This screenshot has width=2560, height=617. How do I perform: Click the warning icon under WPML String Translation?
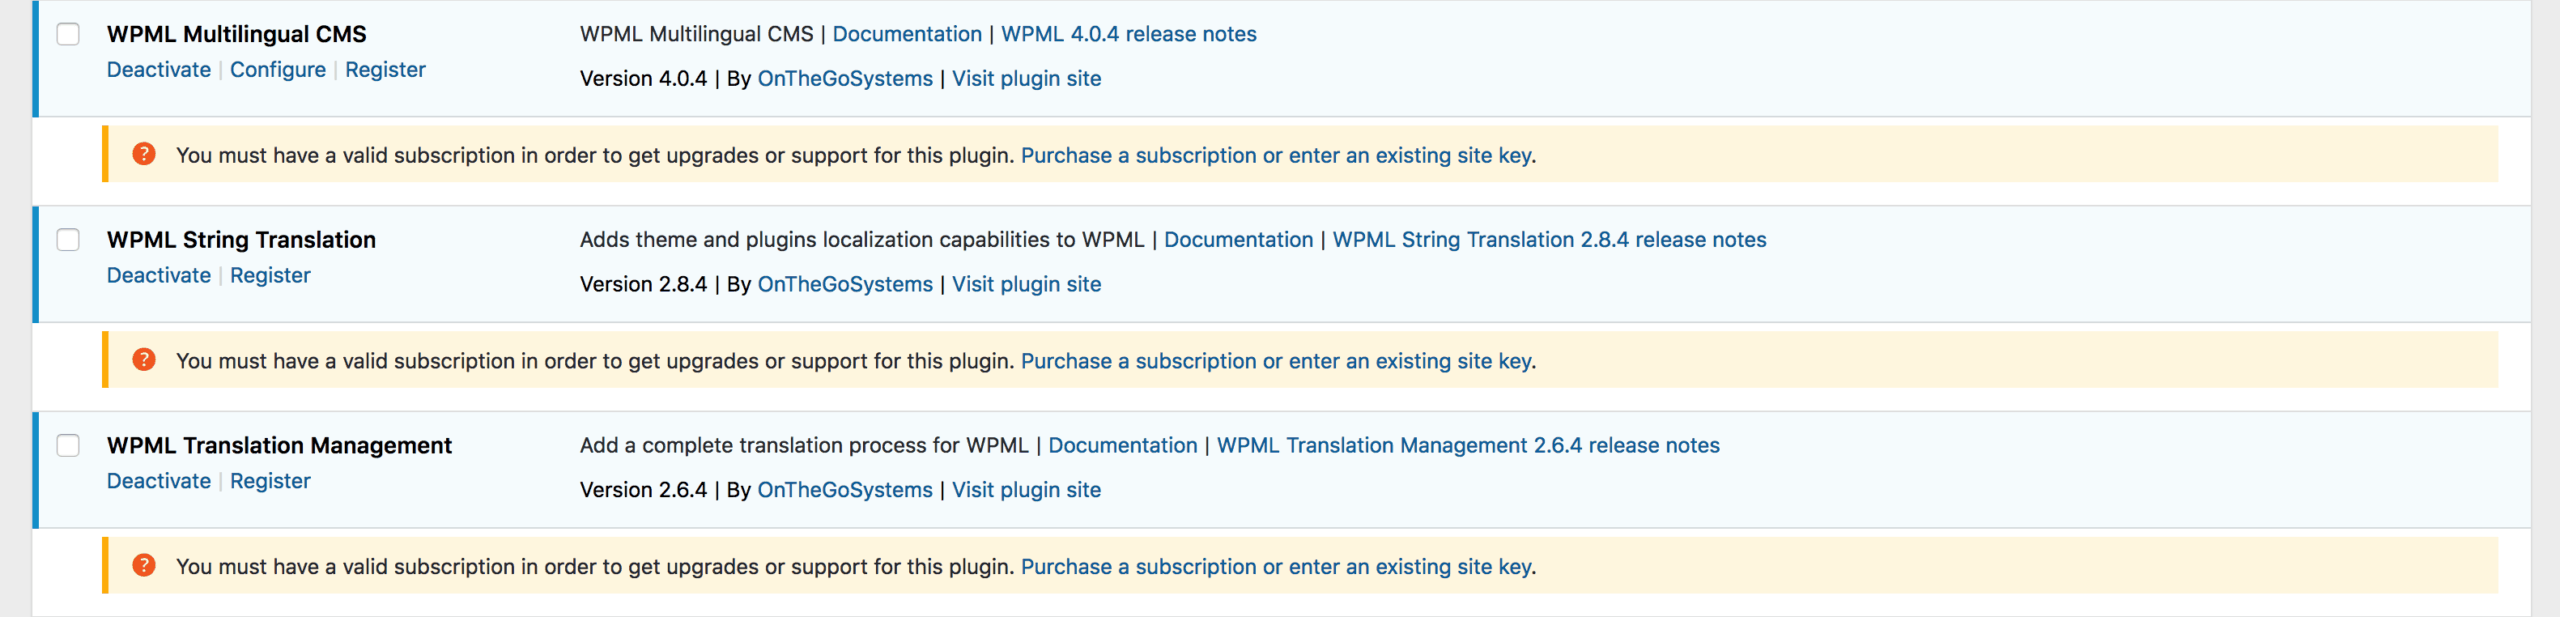pos(144,360)
